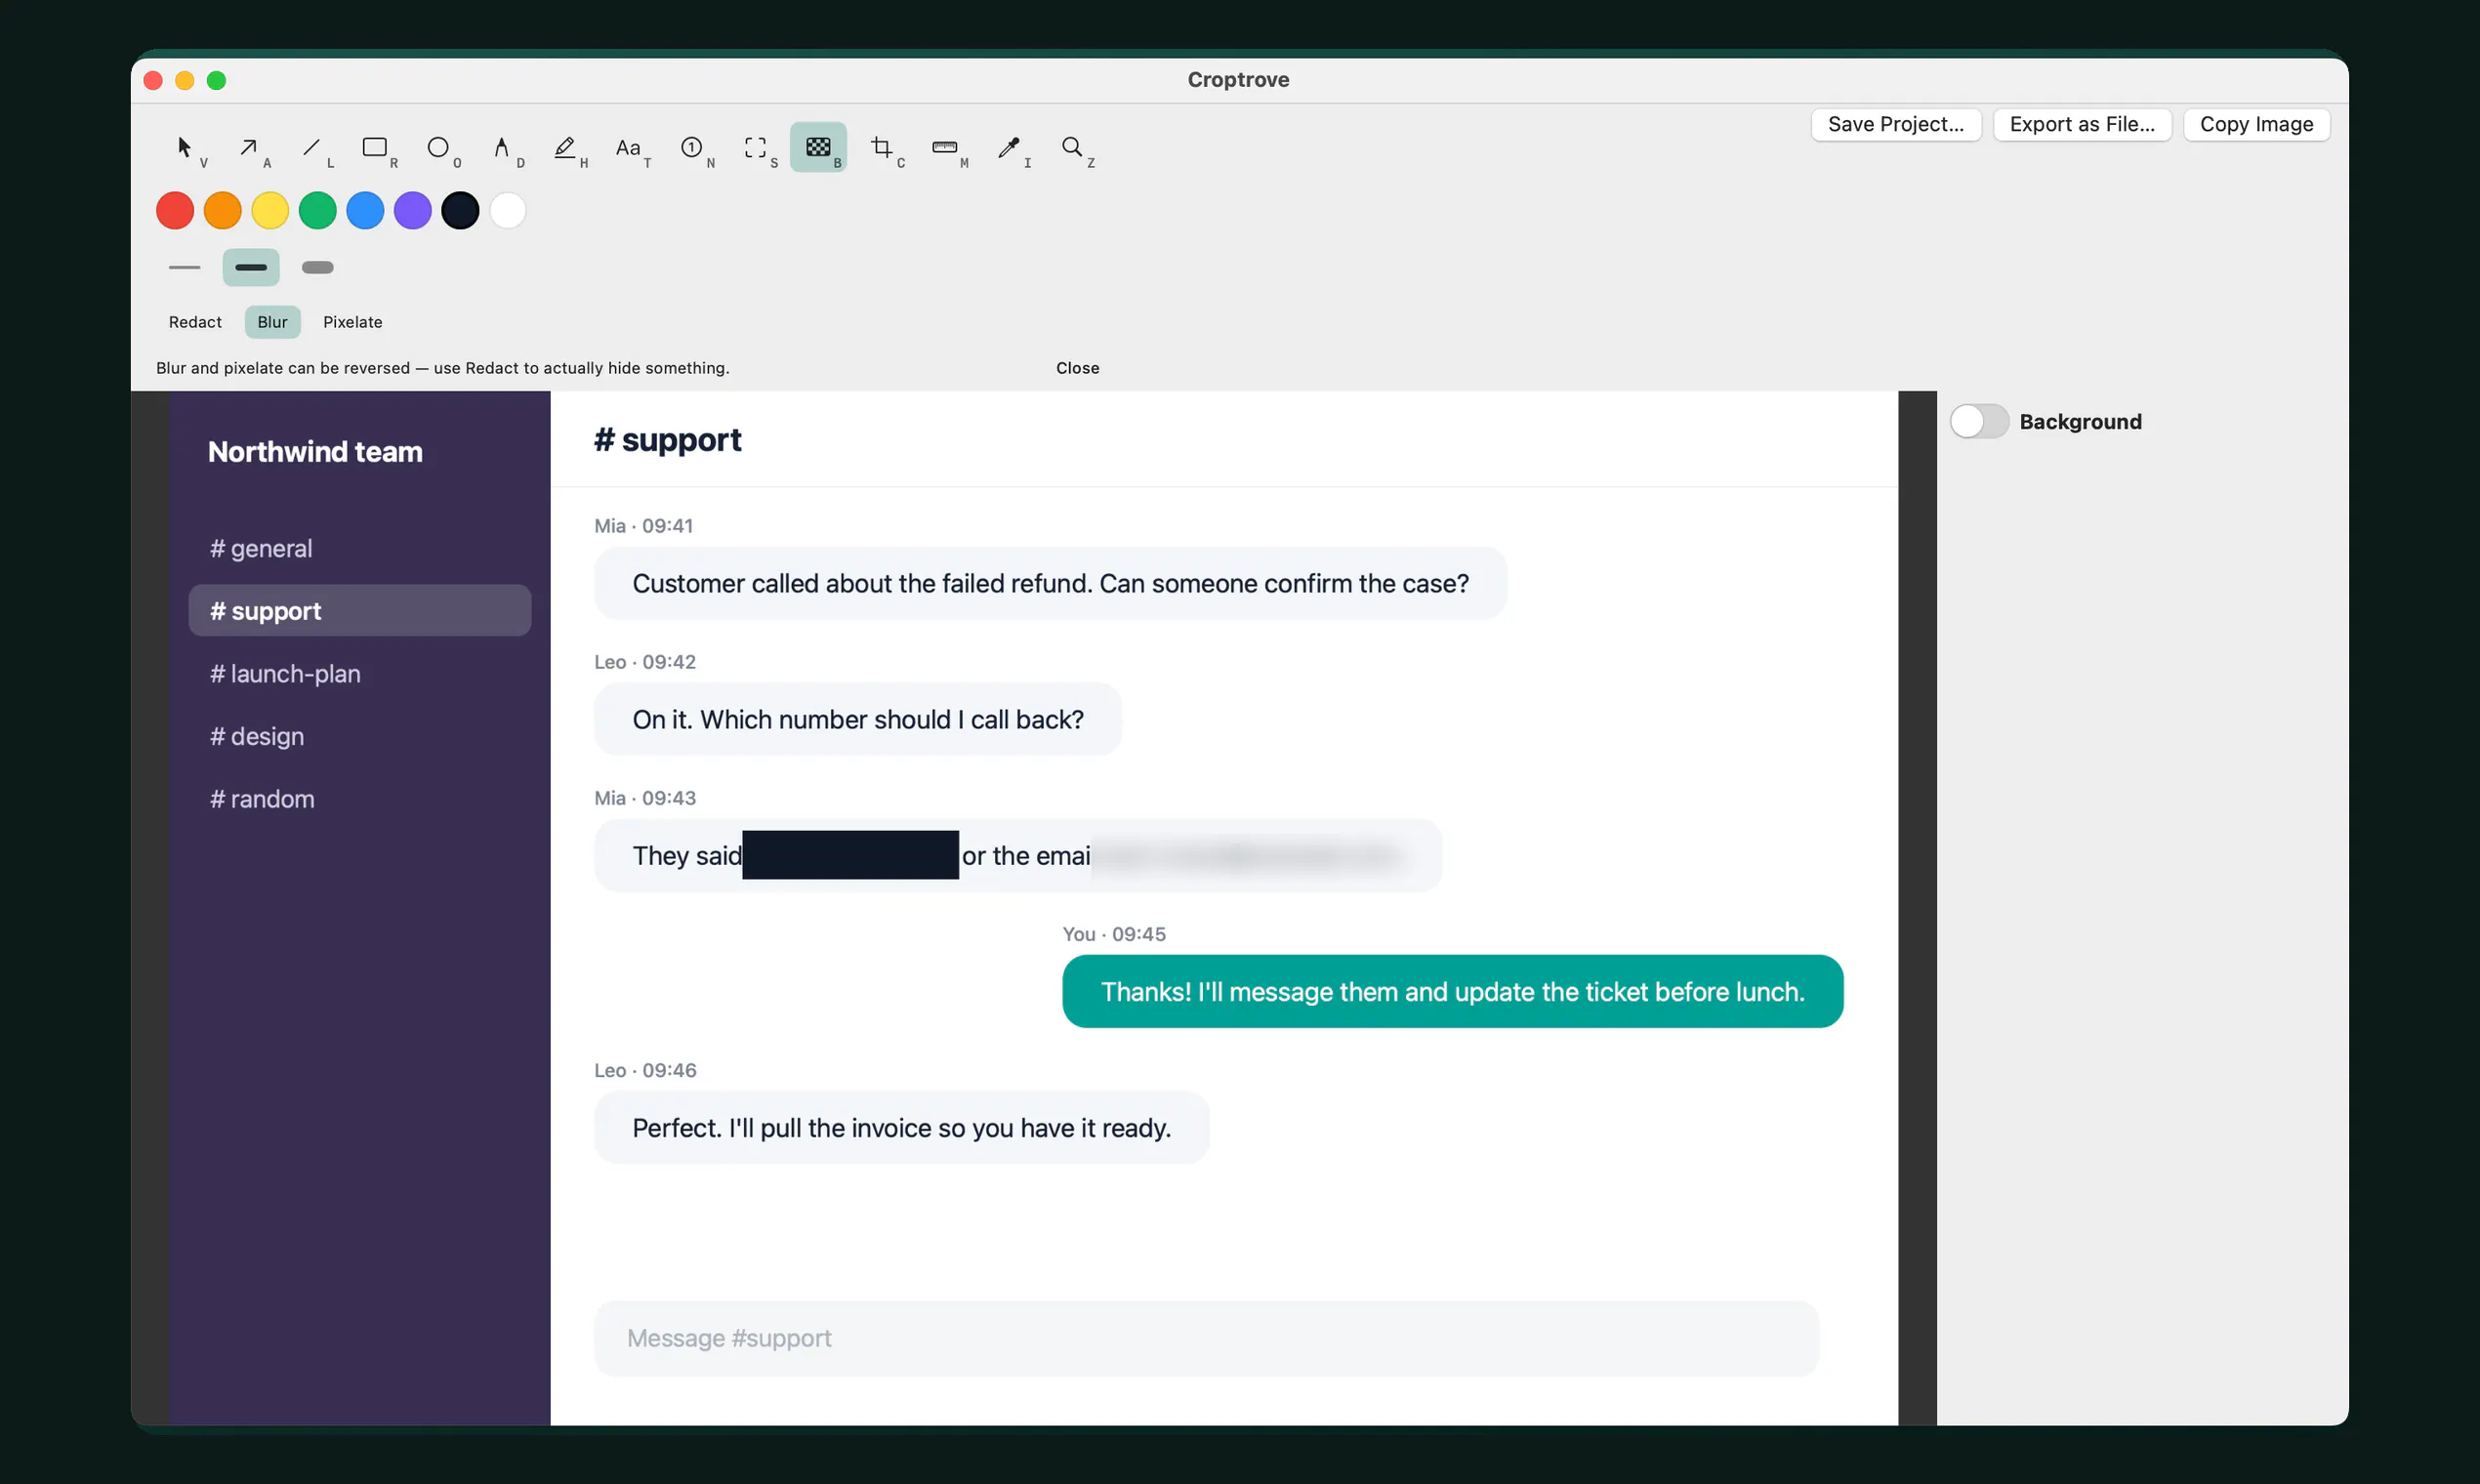Click the blurred email region

[x=1251, y=856]
